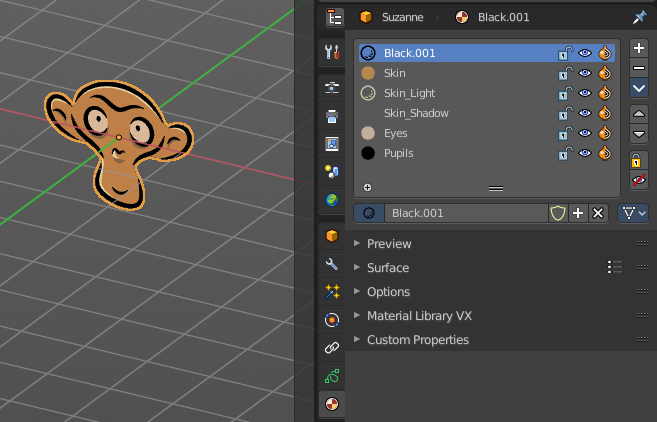Viewport: 657px width, 422px height.
Task: Open the Output properties tab
Action: coord(332,116)
